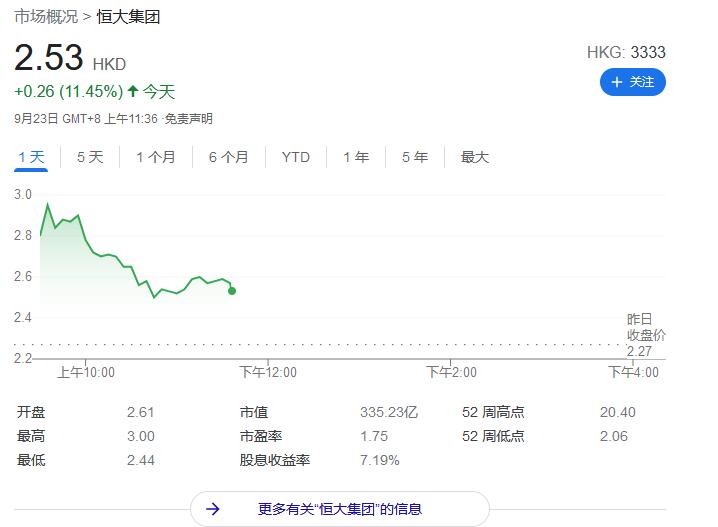718x527 pixels.
Task: Open the 免责声明 disclaimer link
Action: (188, 119)
